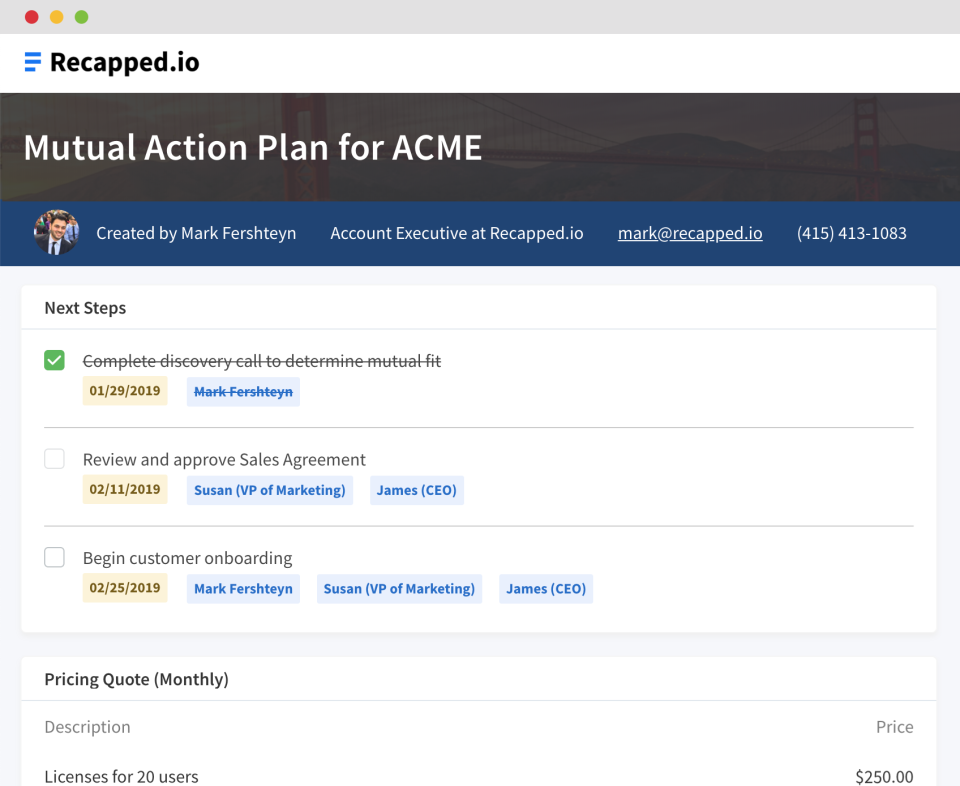Click the 02/11/2019 date tag

coord(124,489)
